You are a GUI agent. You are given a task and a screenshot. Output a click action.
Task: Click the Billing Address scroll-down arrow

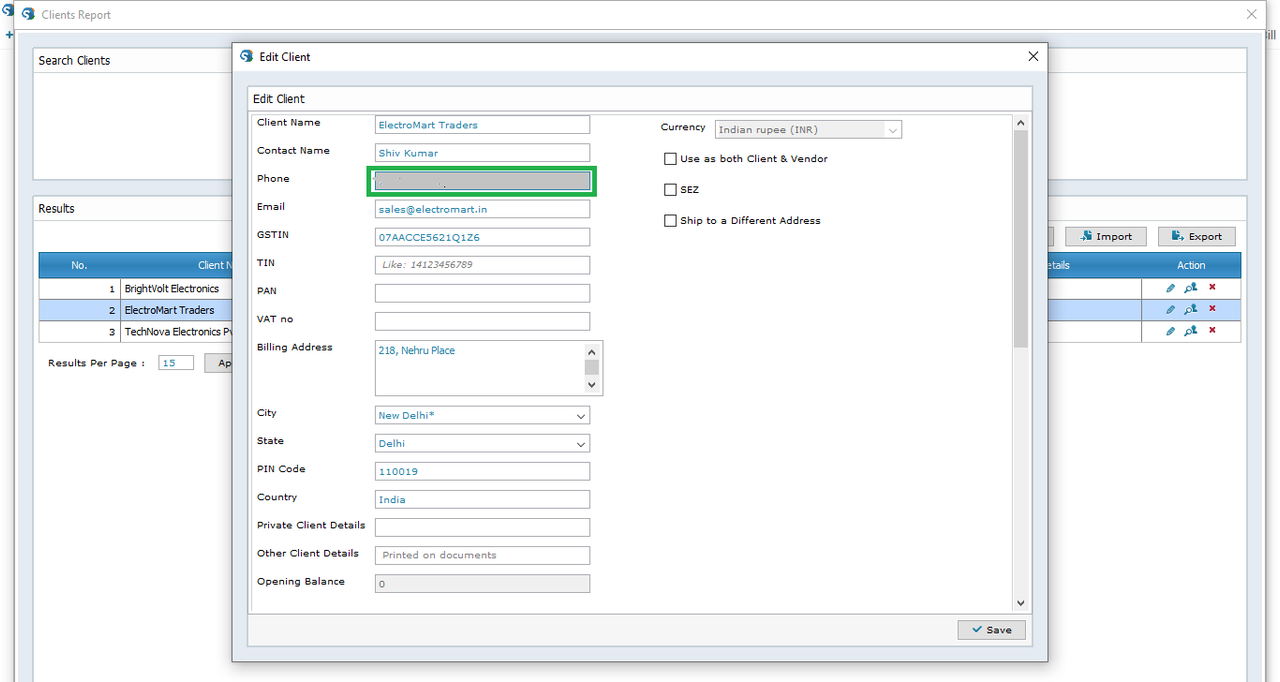pyautogui.click(x=591, y=385)
